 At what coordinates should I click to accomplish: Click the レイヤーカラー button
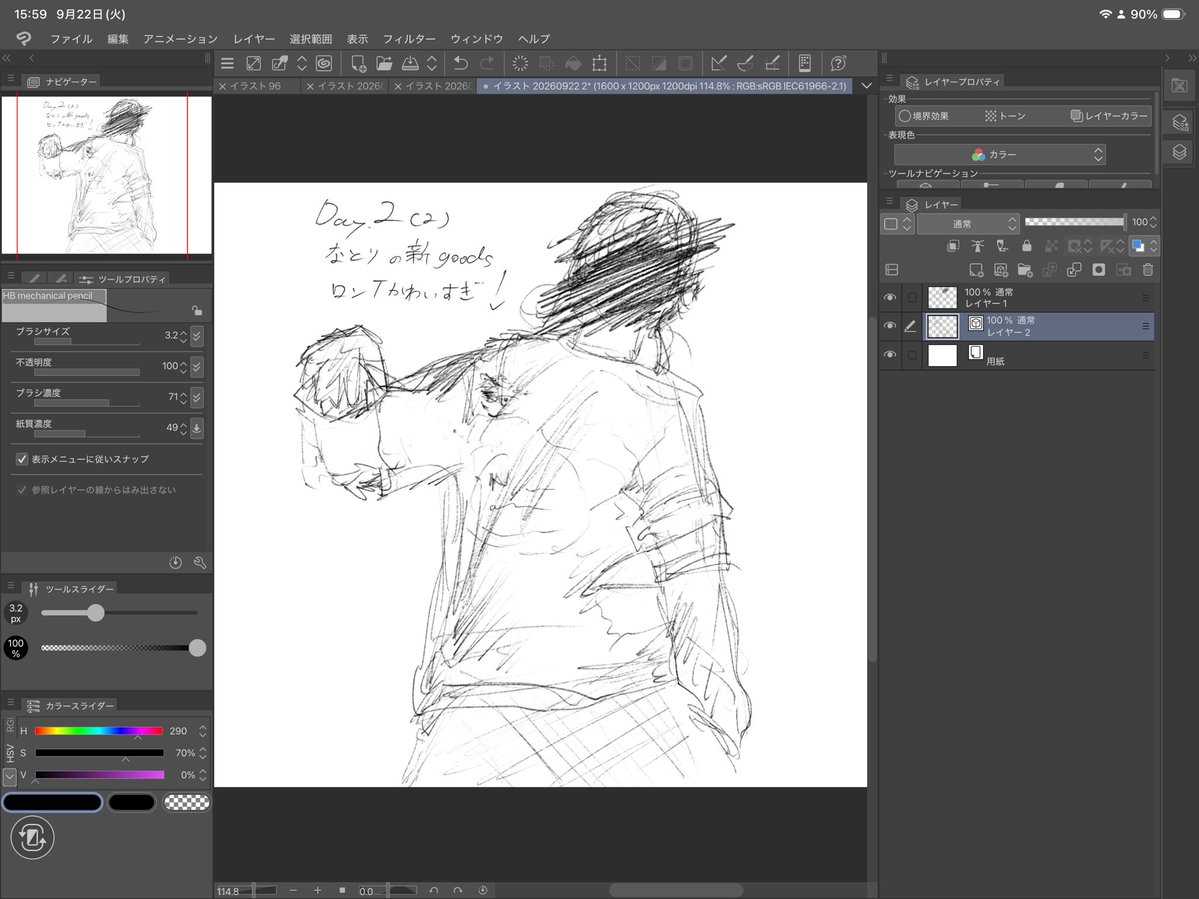pyautogui.click(x=1109, y=116)
